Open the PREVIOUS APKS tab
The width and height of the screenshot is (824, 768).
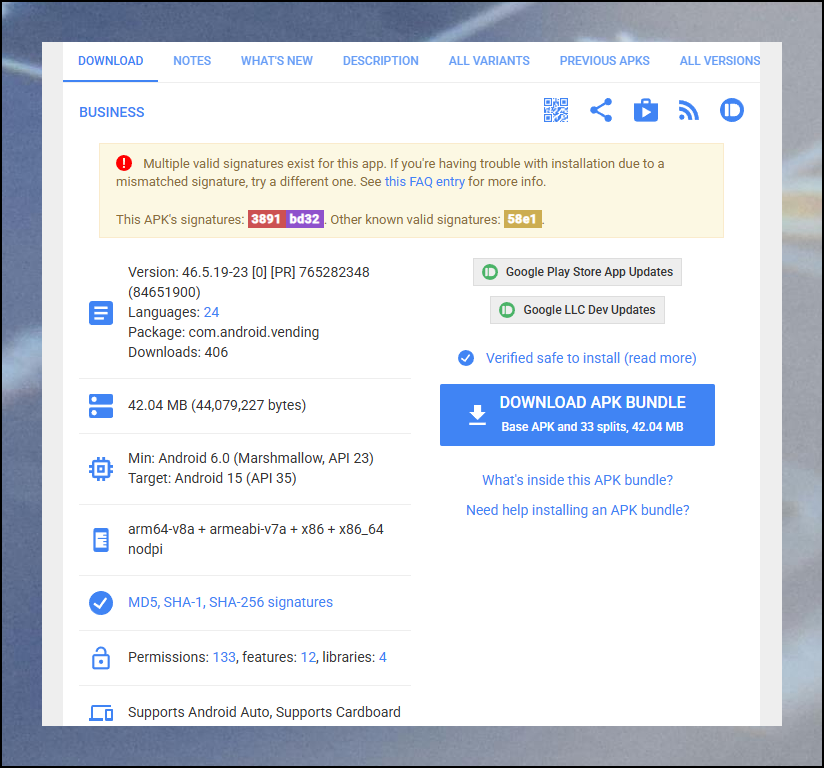[604, 61]
